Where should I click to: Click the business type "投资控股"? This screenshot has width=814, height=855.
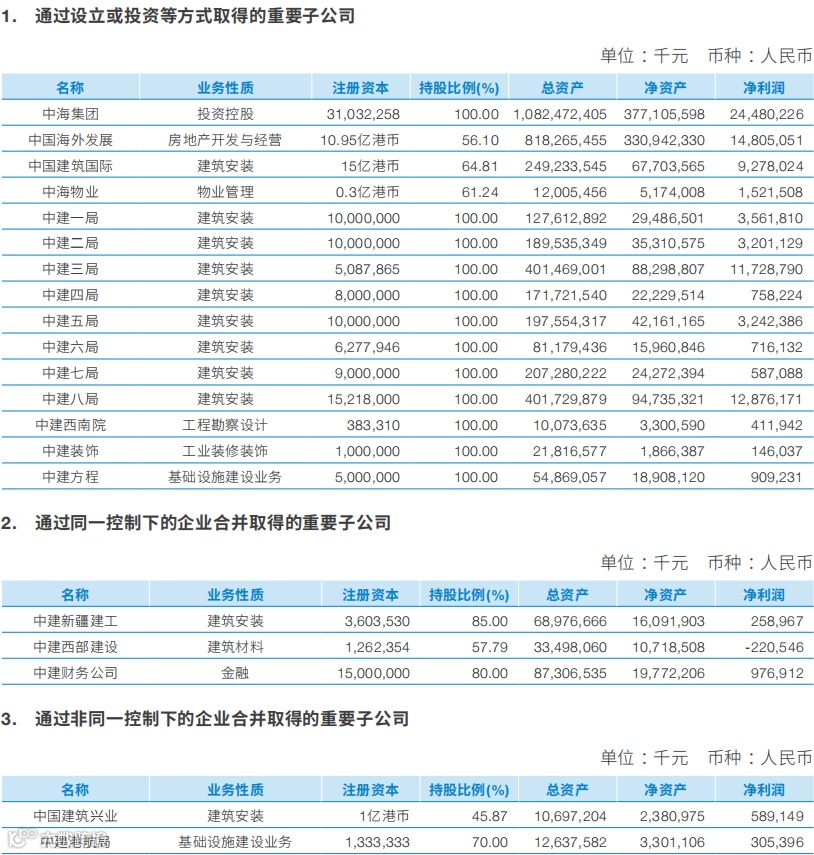(x=225, y=114)
